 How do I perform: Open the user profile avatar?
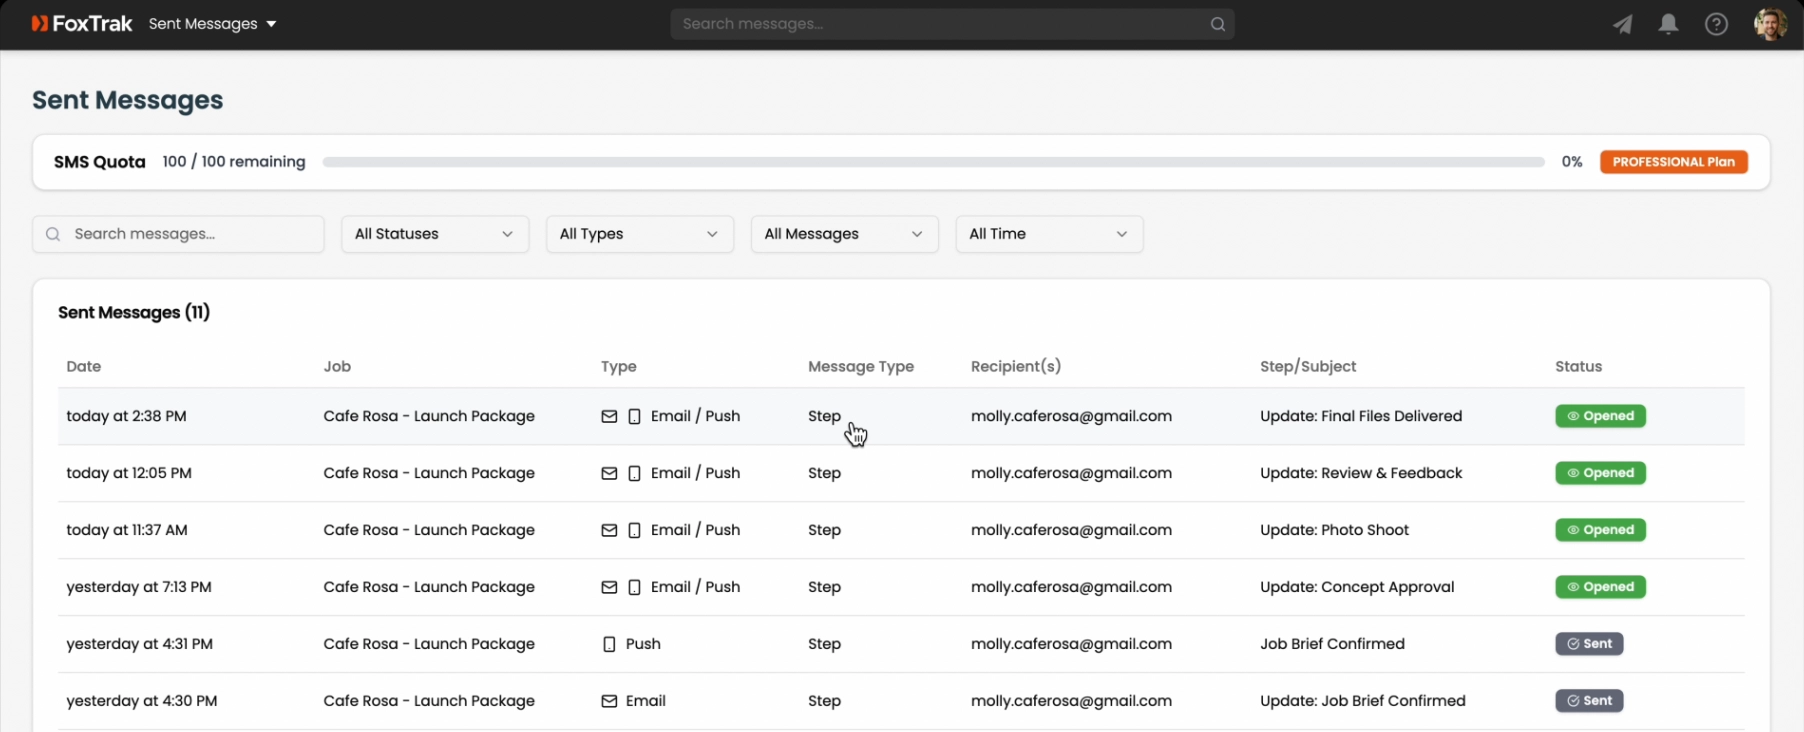coord(1770,24)
